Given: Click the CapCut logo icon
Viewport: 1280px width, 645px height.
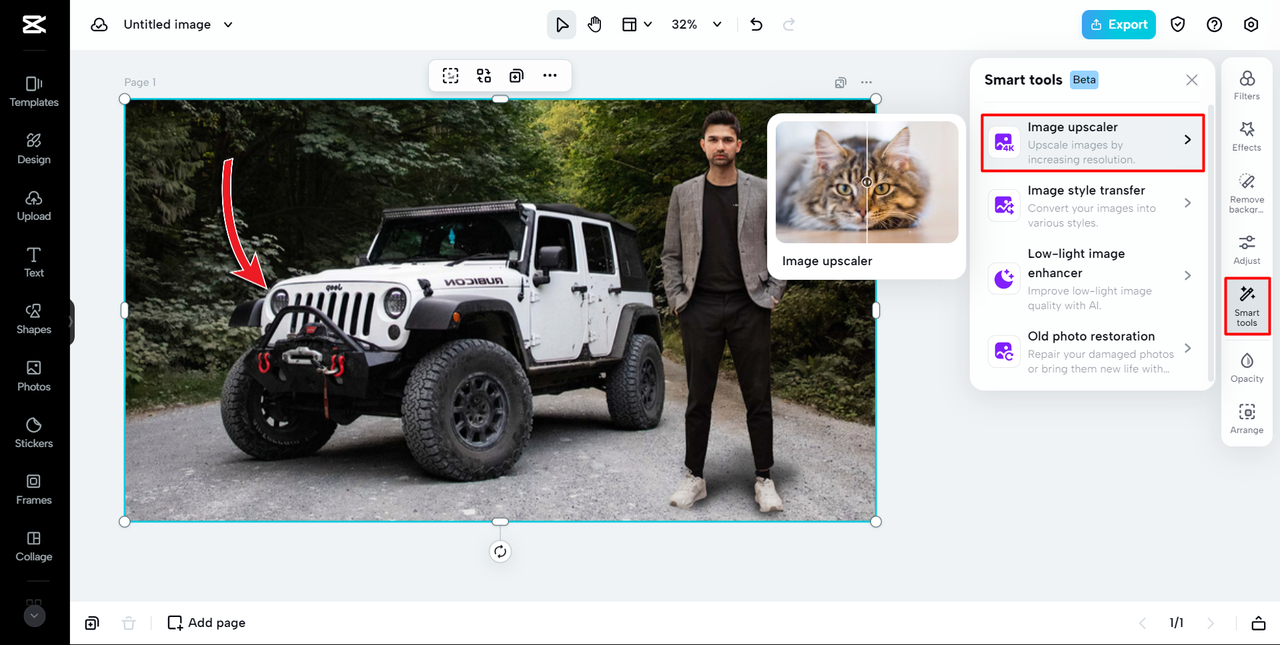Looking at the screenshot, I should 34,25.
